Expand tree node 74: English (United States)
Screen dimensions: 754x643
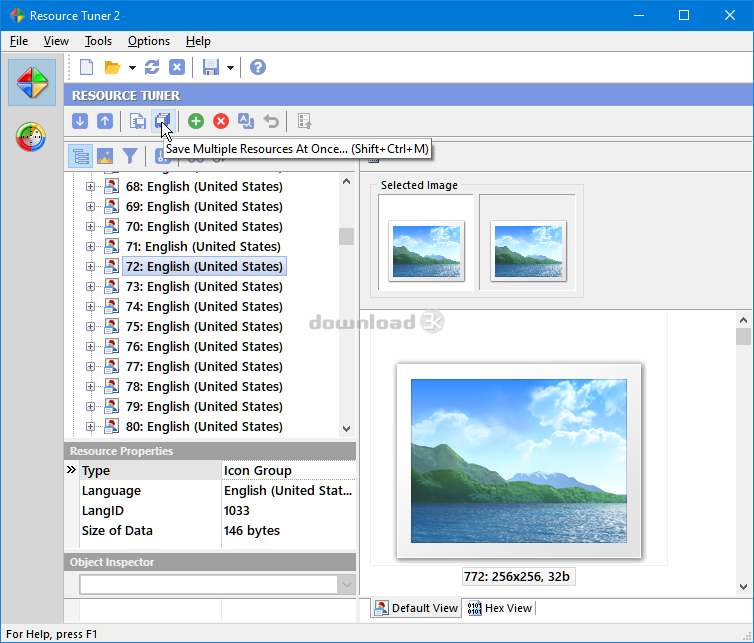tap(90, 307)
